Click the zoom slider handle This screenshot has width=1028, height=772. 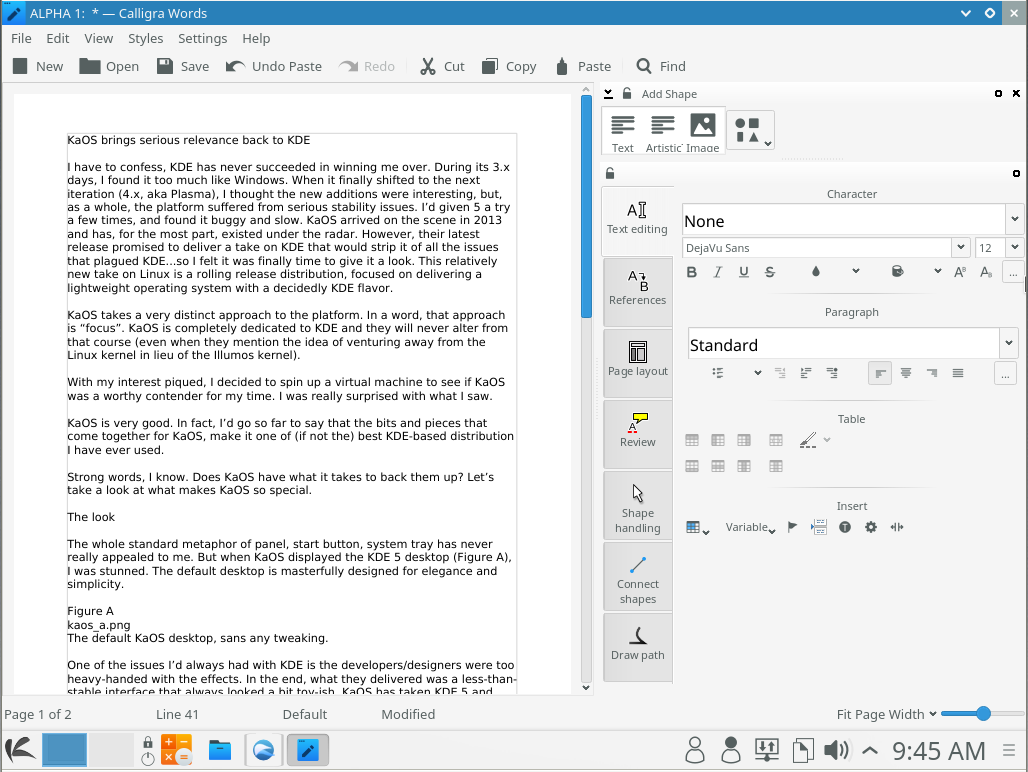(983, 714)
